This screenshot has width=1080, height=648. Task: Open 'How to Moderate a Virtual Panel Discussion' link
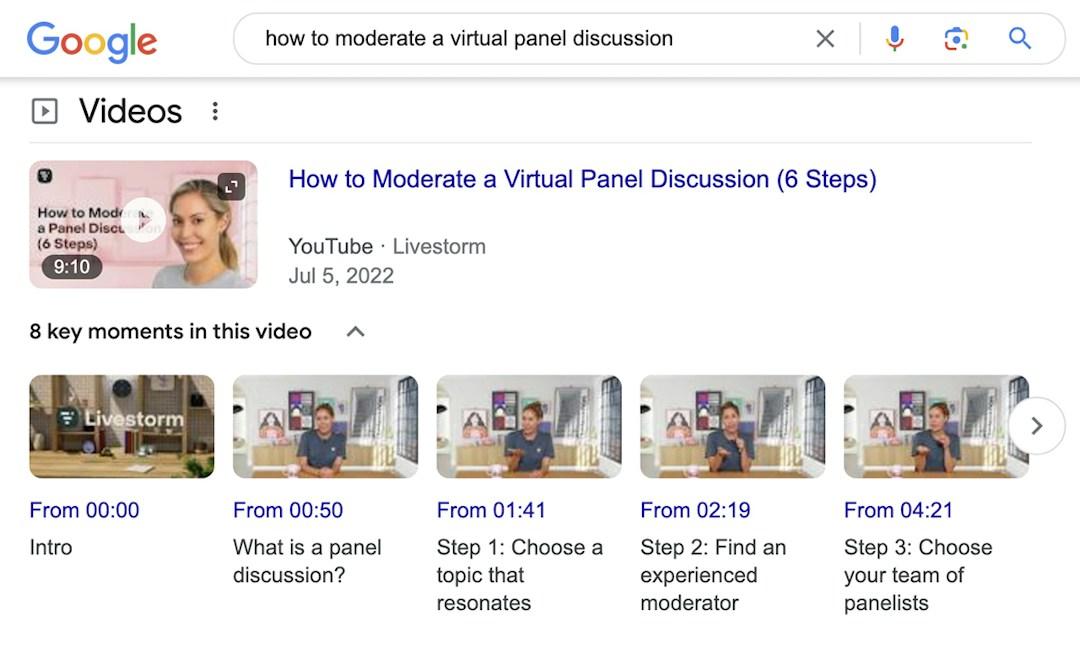click(x=582, y=179)
